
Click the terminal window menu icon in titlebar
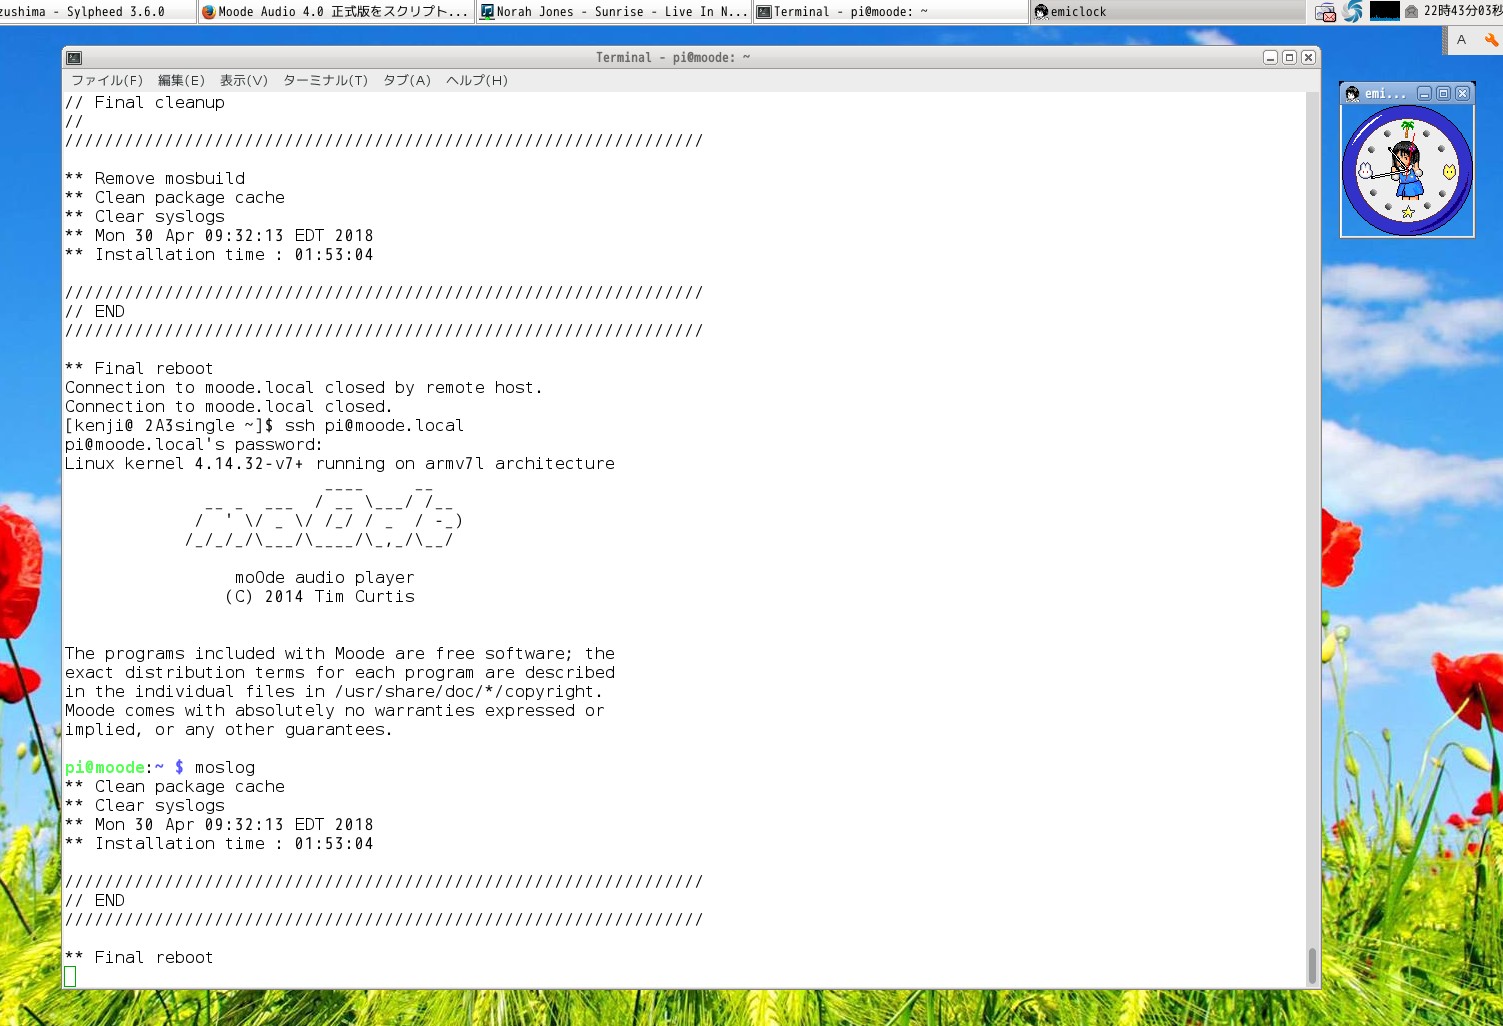click(x=74, y=58)
